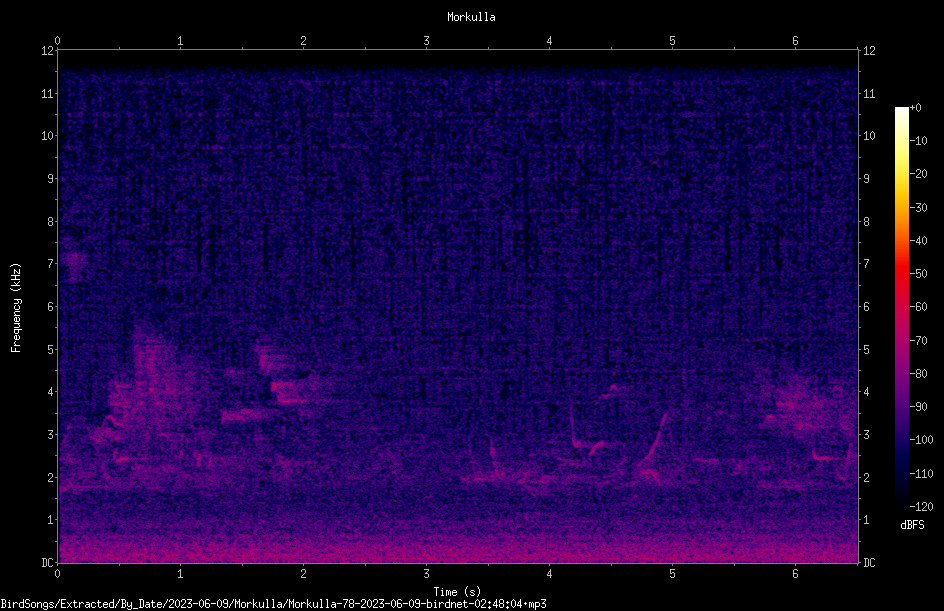944x611 pixels.
Task: Click the "12" tick on right frequency axis
Action: pyautogui.click(x=869, y=51)
